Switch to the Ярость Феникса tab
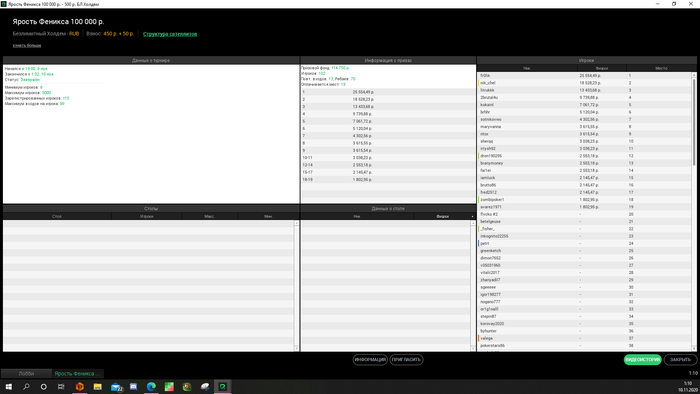 click(78, 373)
